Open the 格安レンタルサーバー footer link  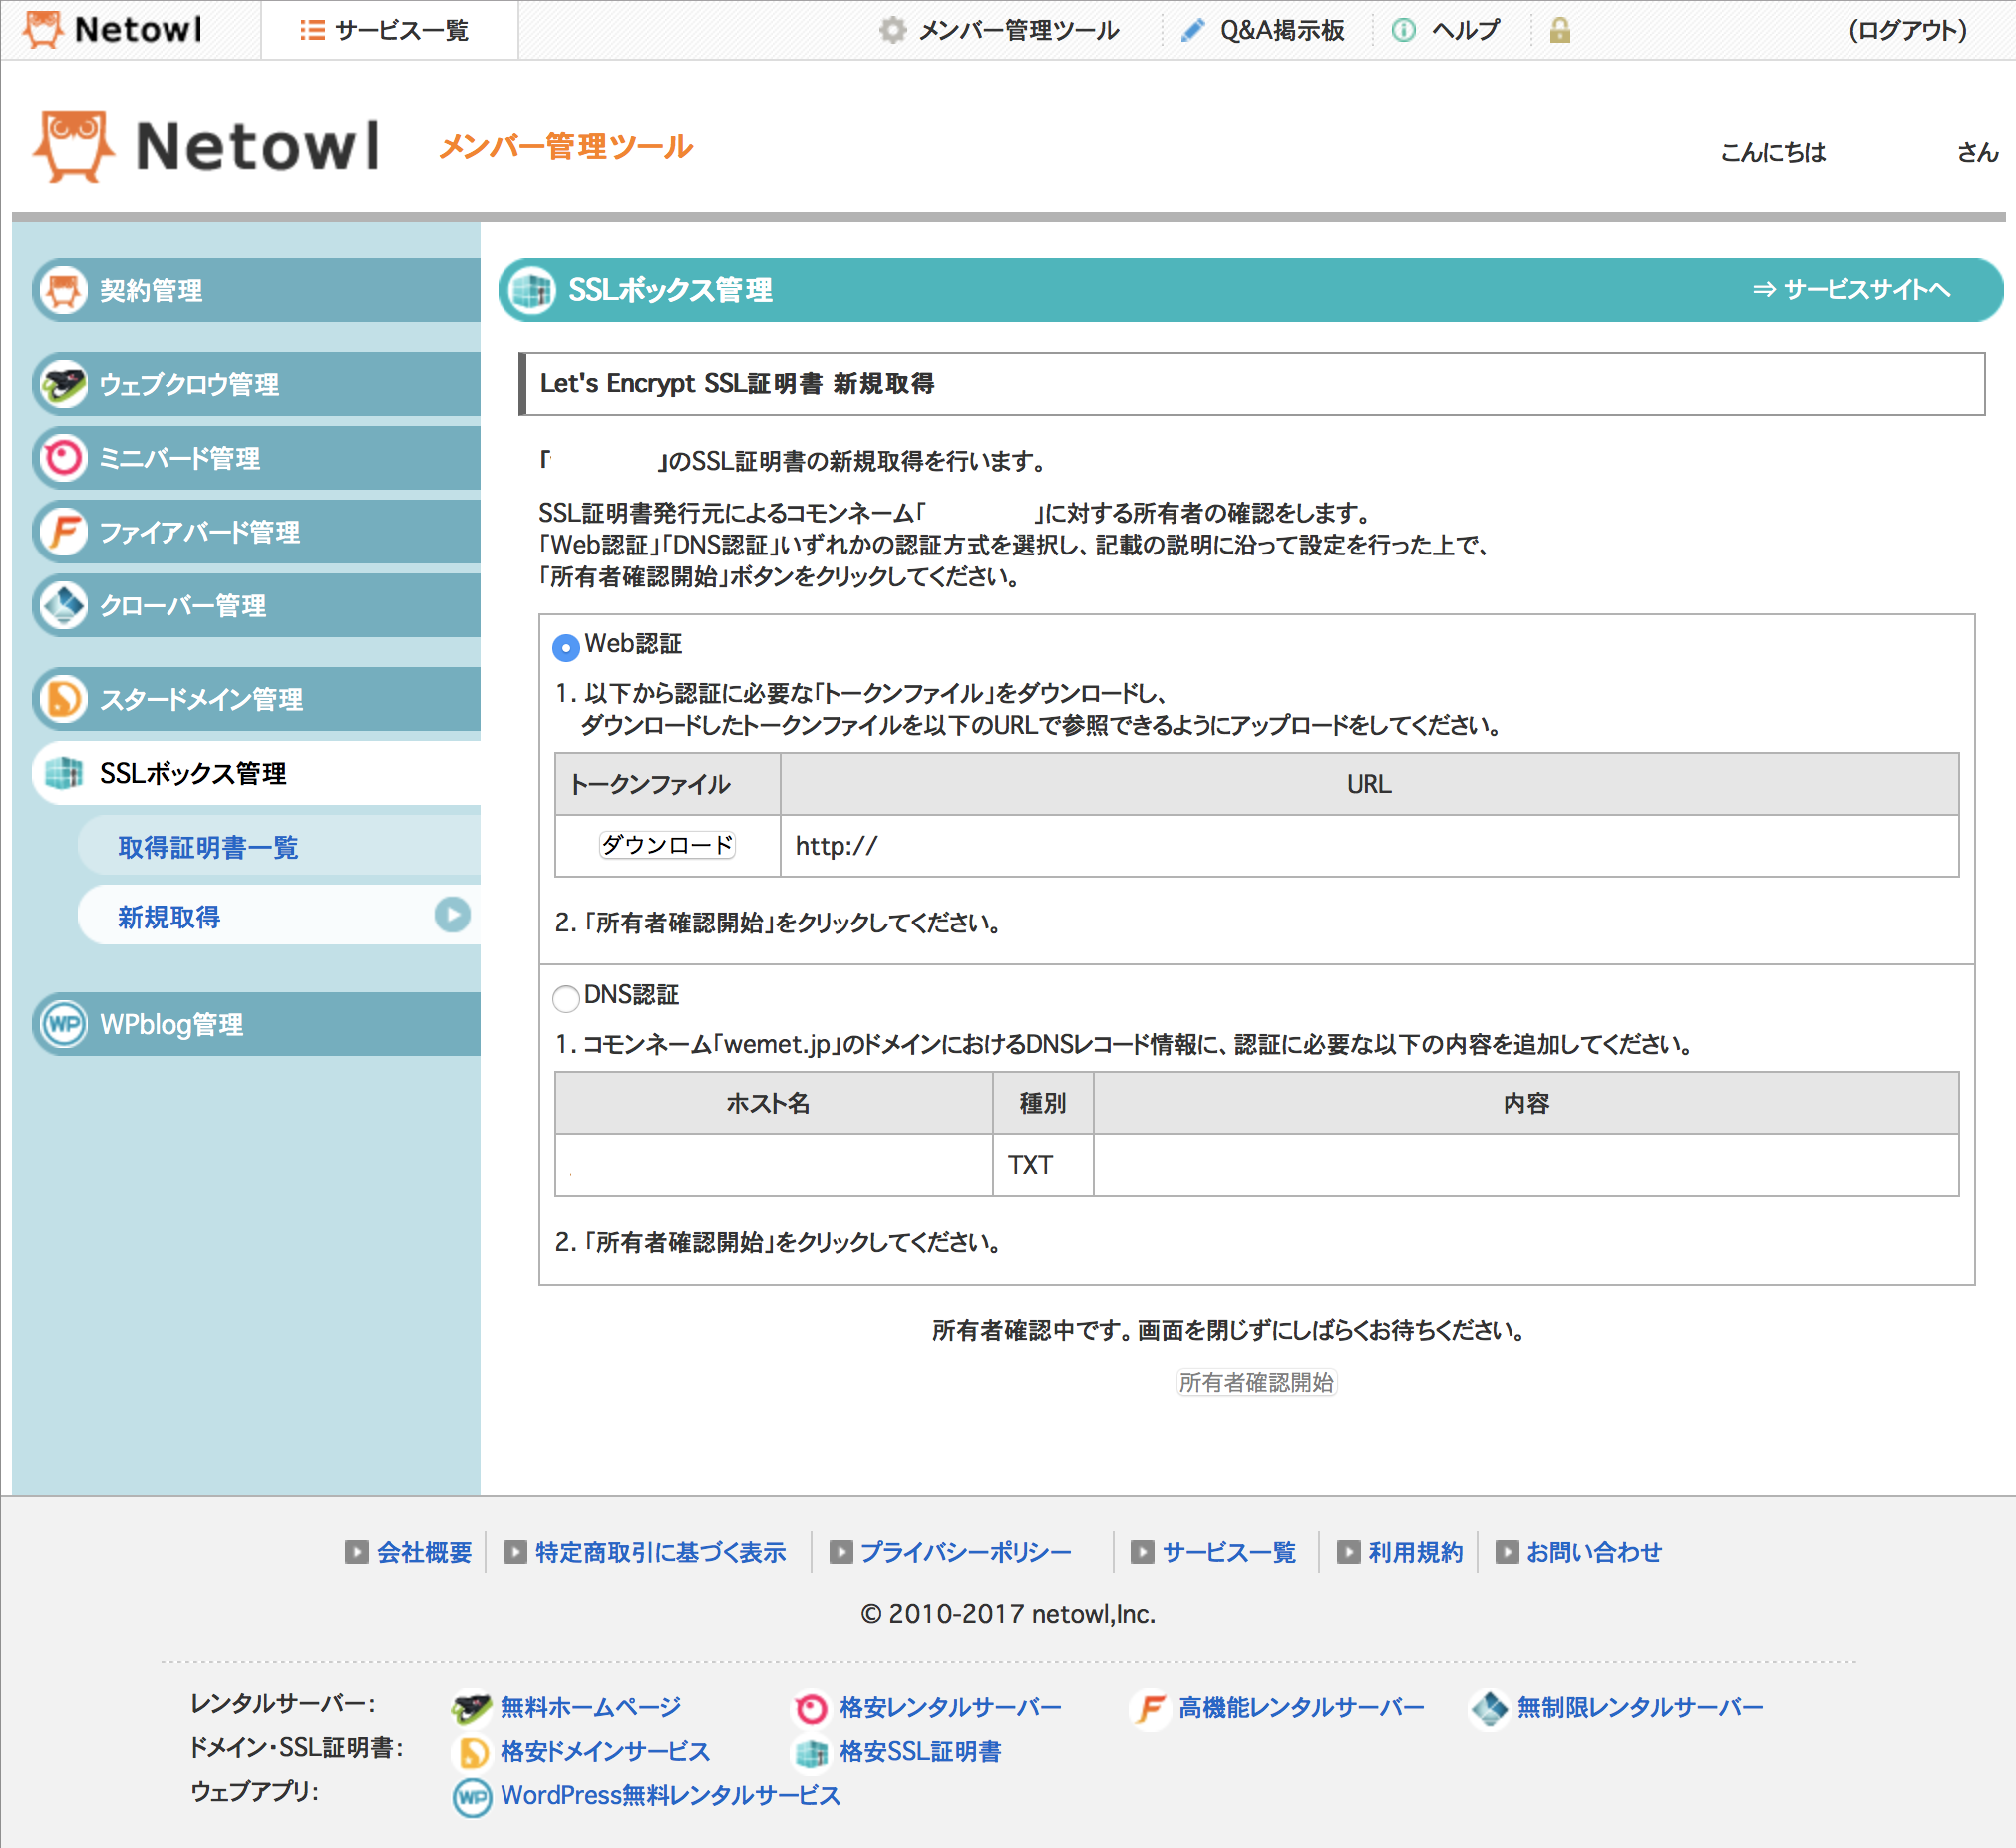click(x=951, y=1708)
